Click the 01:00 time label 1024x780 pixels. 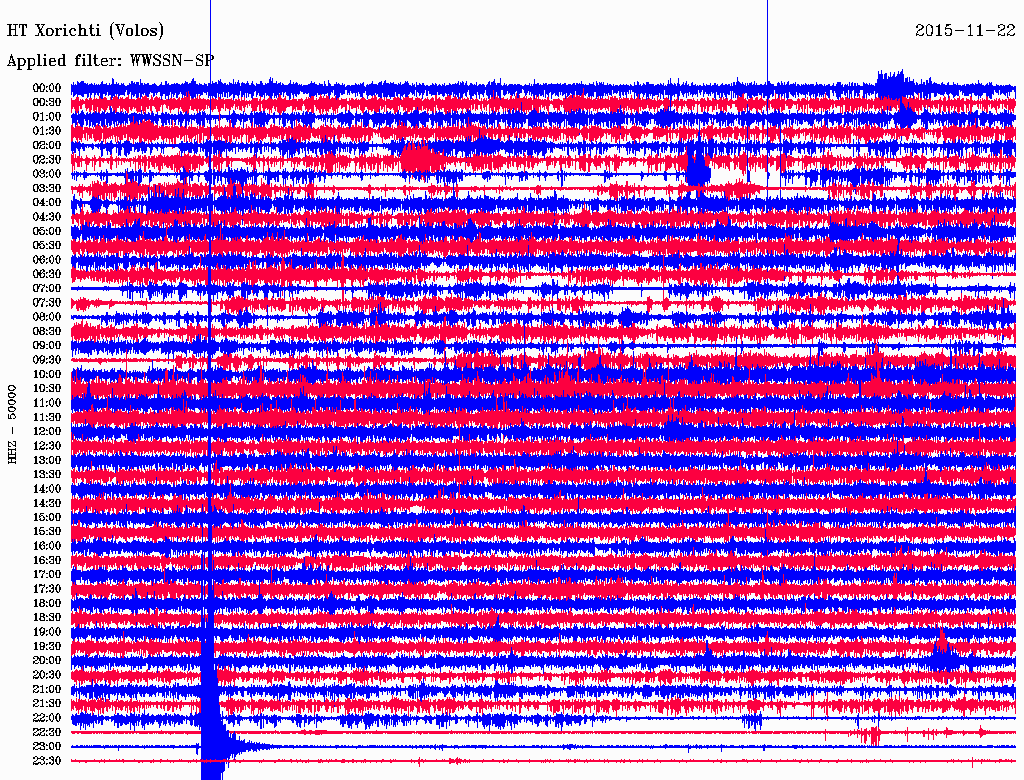click(x=46, y=116)
